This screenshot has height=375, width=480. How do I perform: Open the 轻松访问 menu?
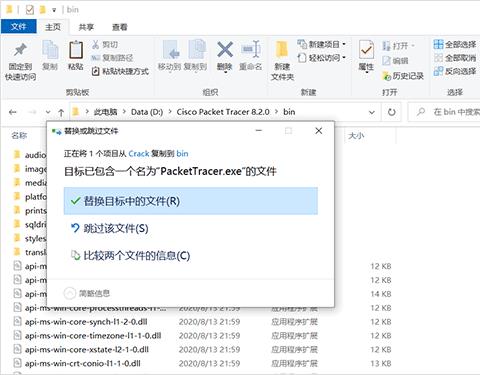[x=322, y=58]
